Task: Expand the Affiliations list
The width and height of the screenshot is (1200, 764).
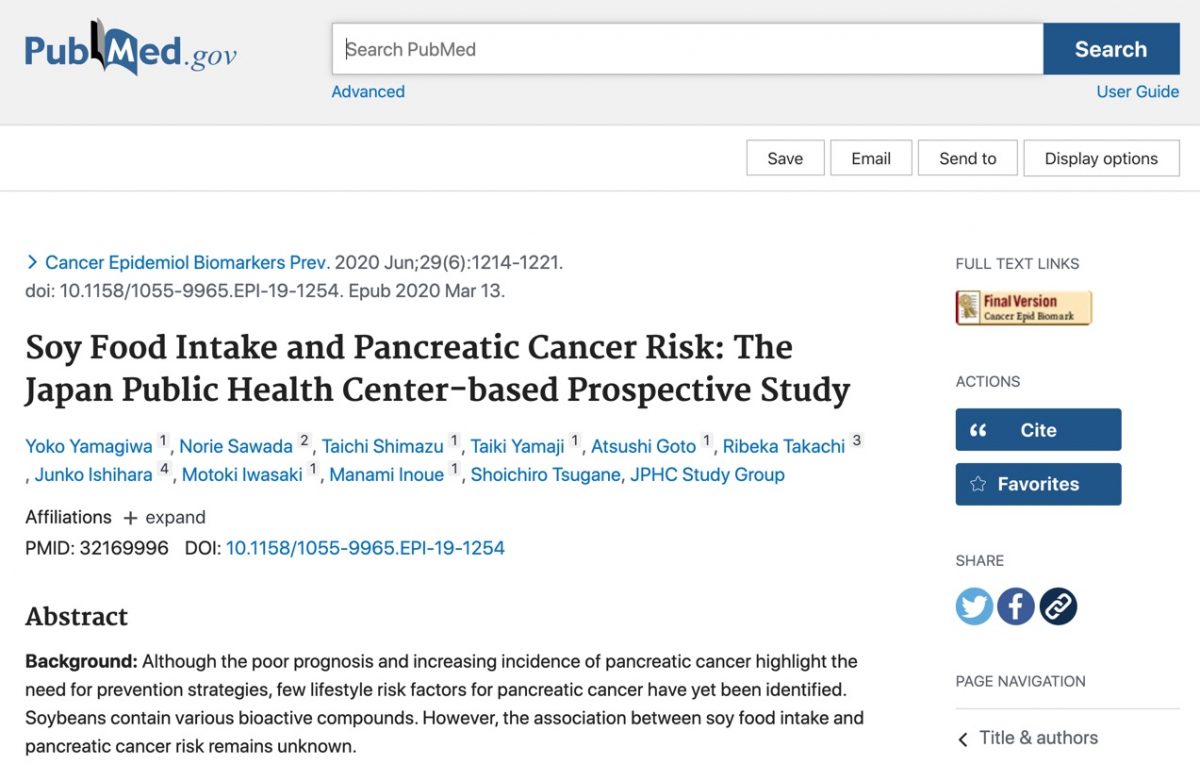Action: (164, 517)
